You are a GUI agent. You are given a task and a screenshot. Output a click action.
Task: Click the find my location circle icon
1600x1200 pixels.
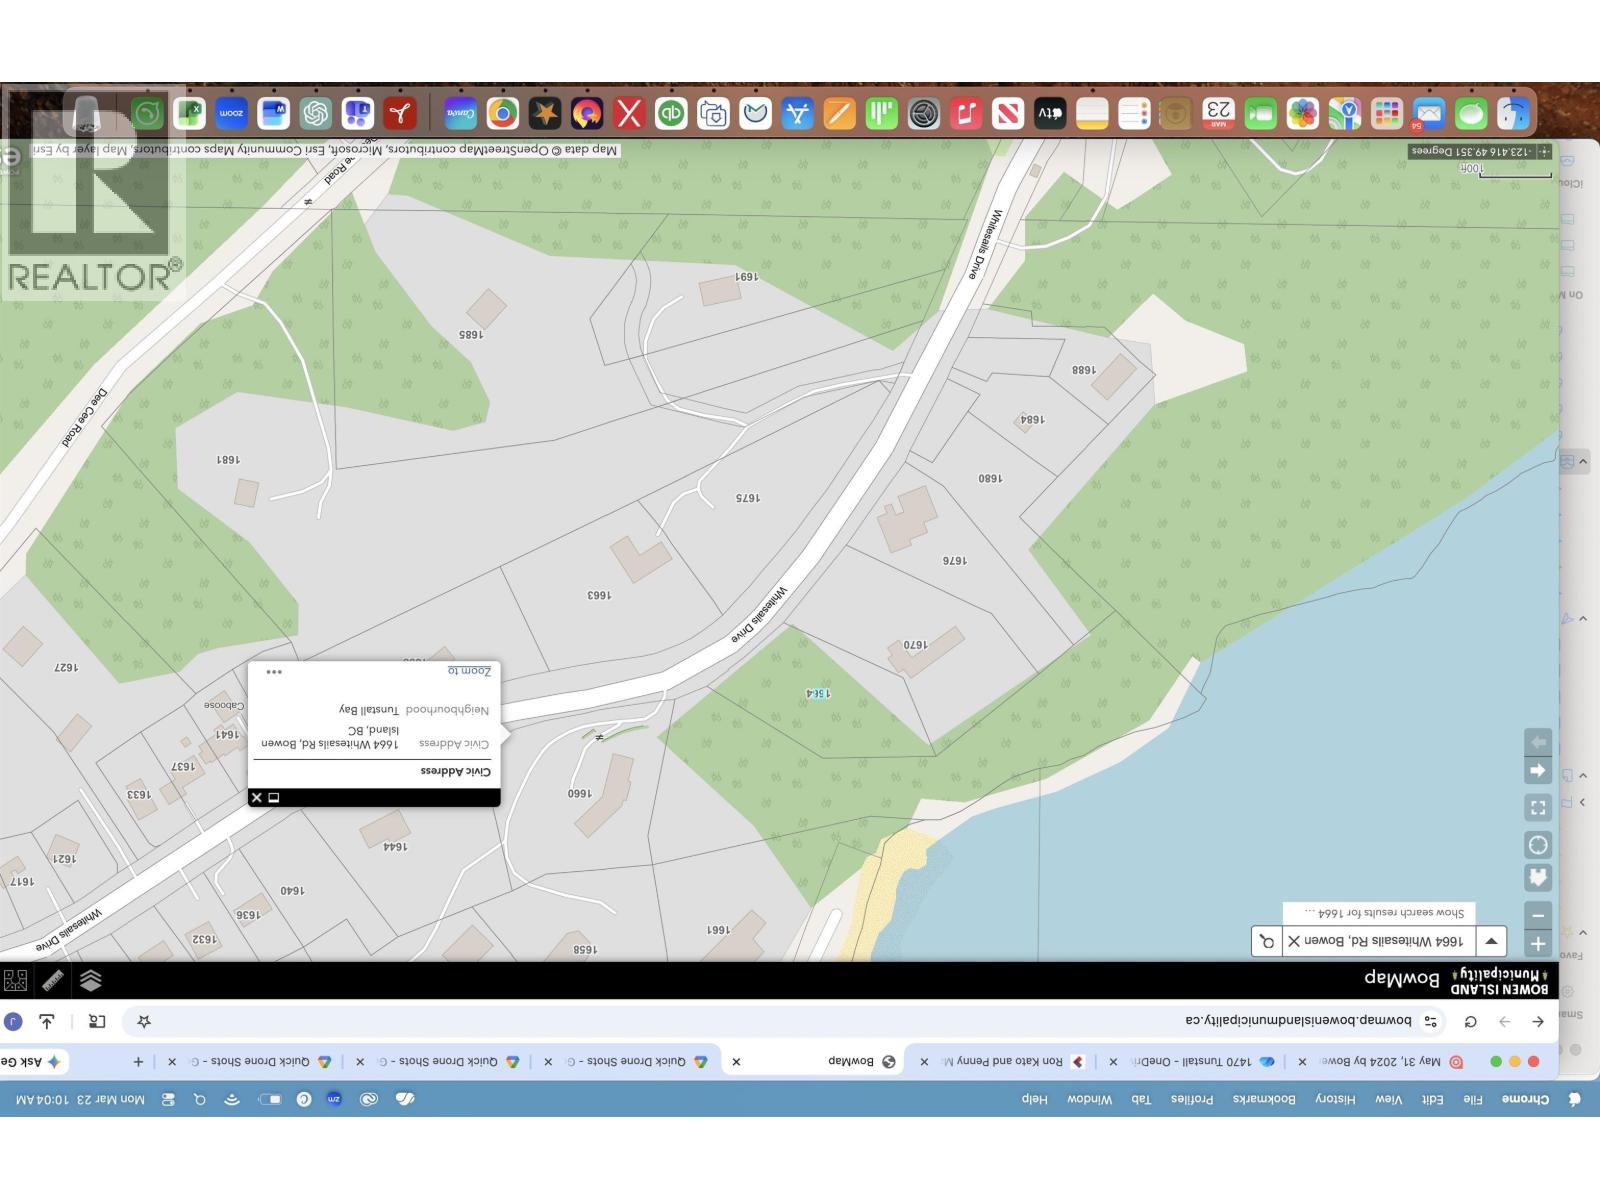tap(1538, 845)
